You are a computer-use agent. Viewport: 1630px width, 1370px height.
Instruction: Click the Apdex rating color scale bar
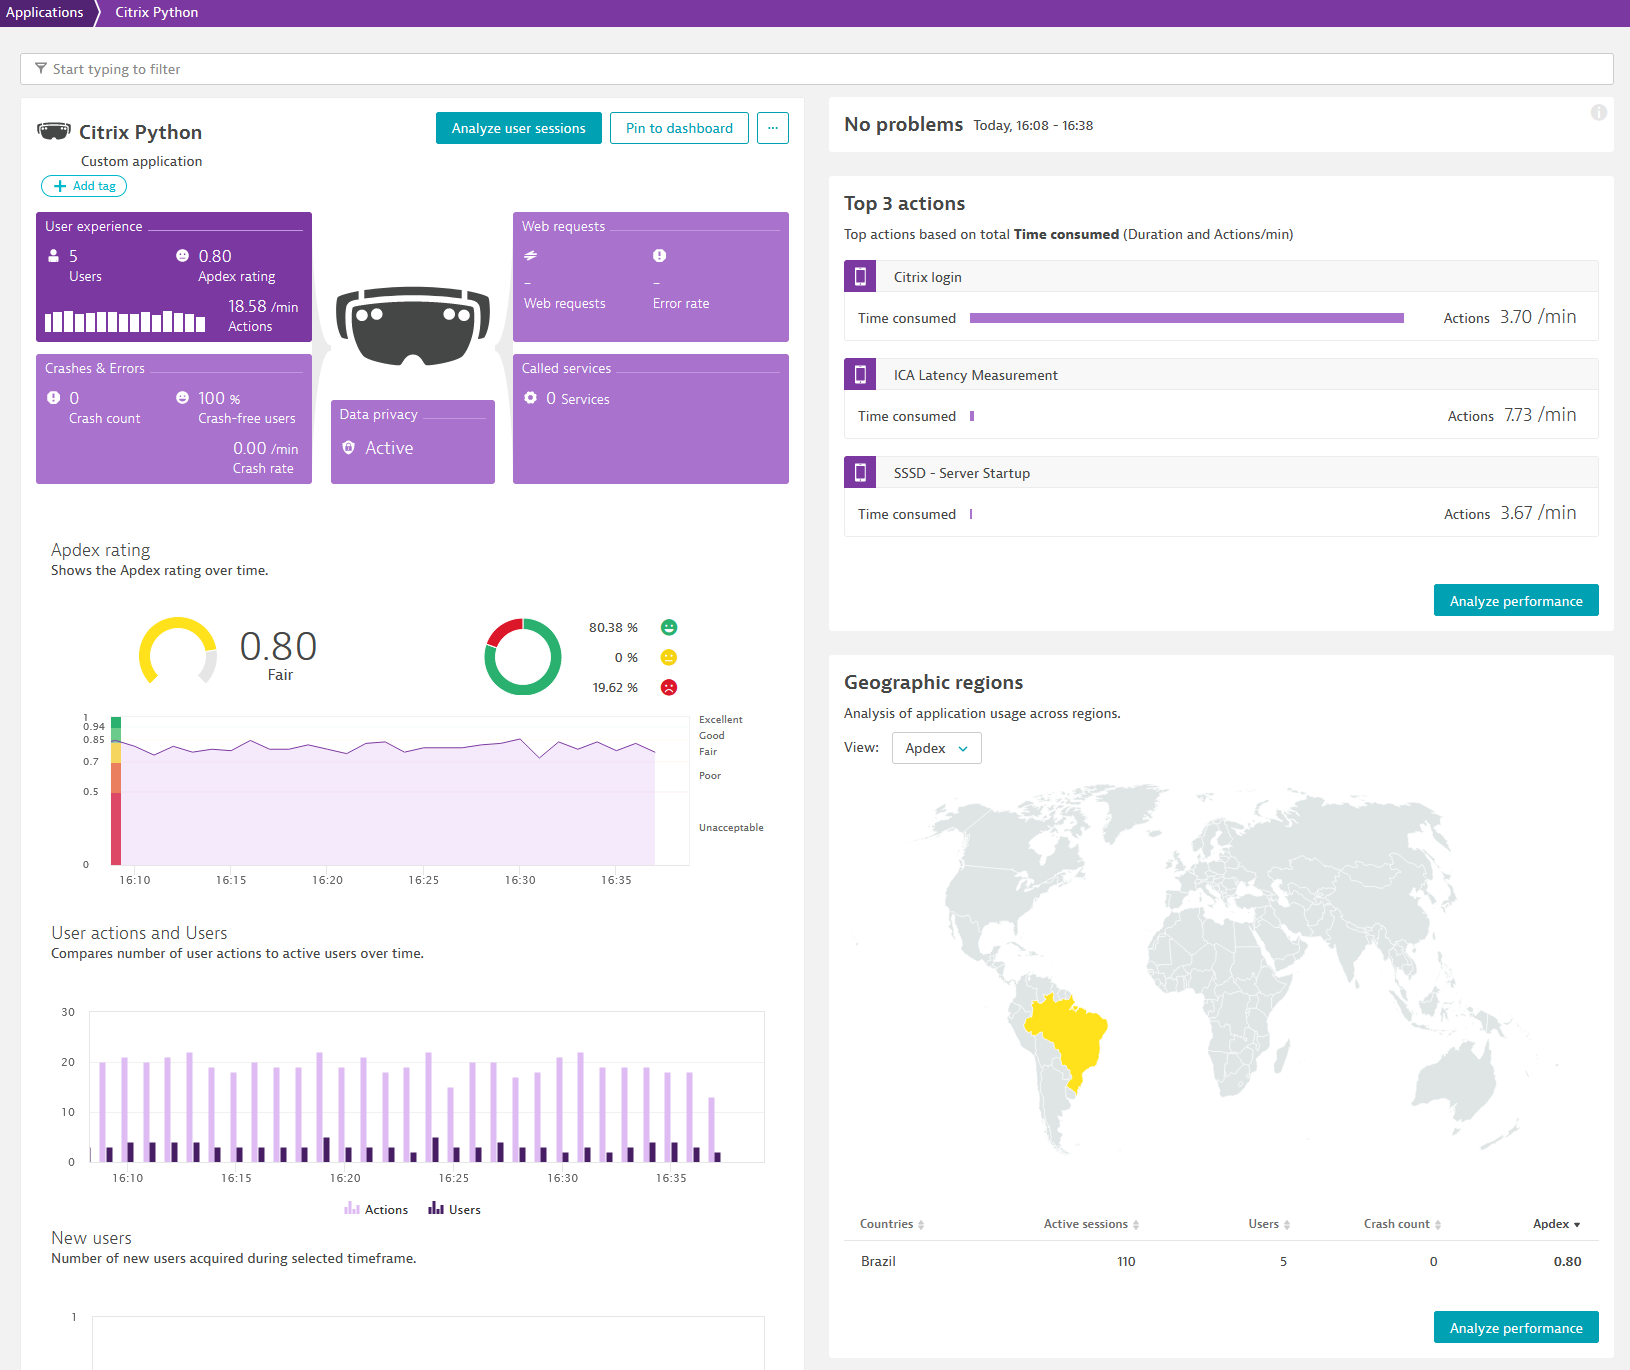116,790
